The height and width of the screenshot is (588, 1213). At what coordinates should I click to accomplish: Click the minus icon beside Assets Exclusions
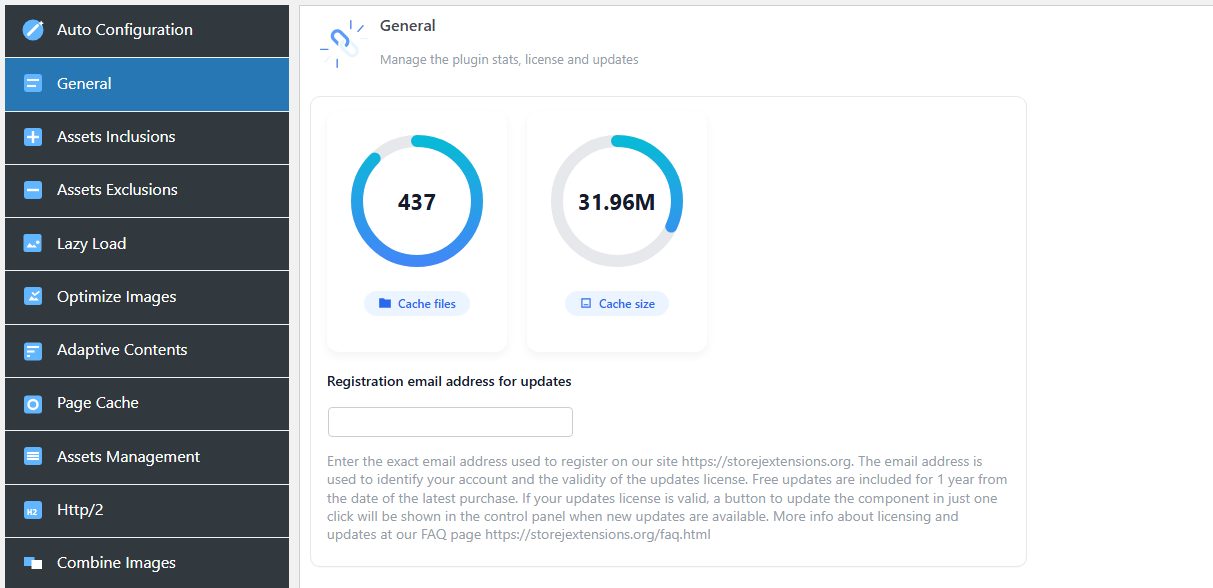[x=31, y=190]
